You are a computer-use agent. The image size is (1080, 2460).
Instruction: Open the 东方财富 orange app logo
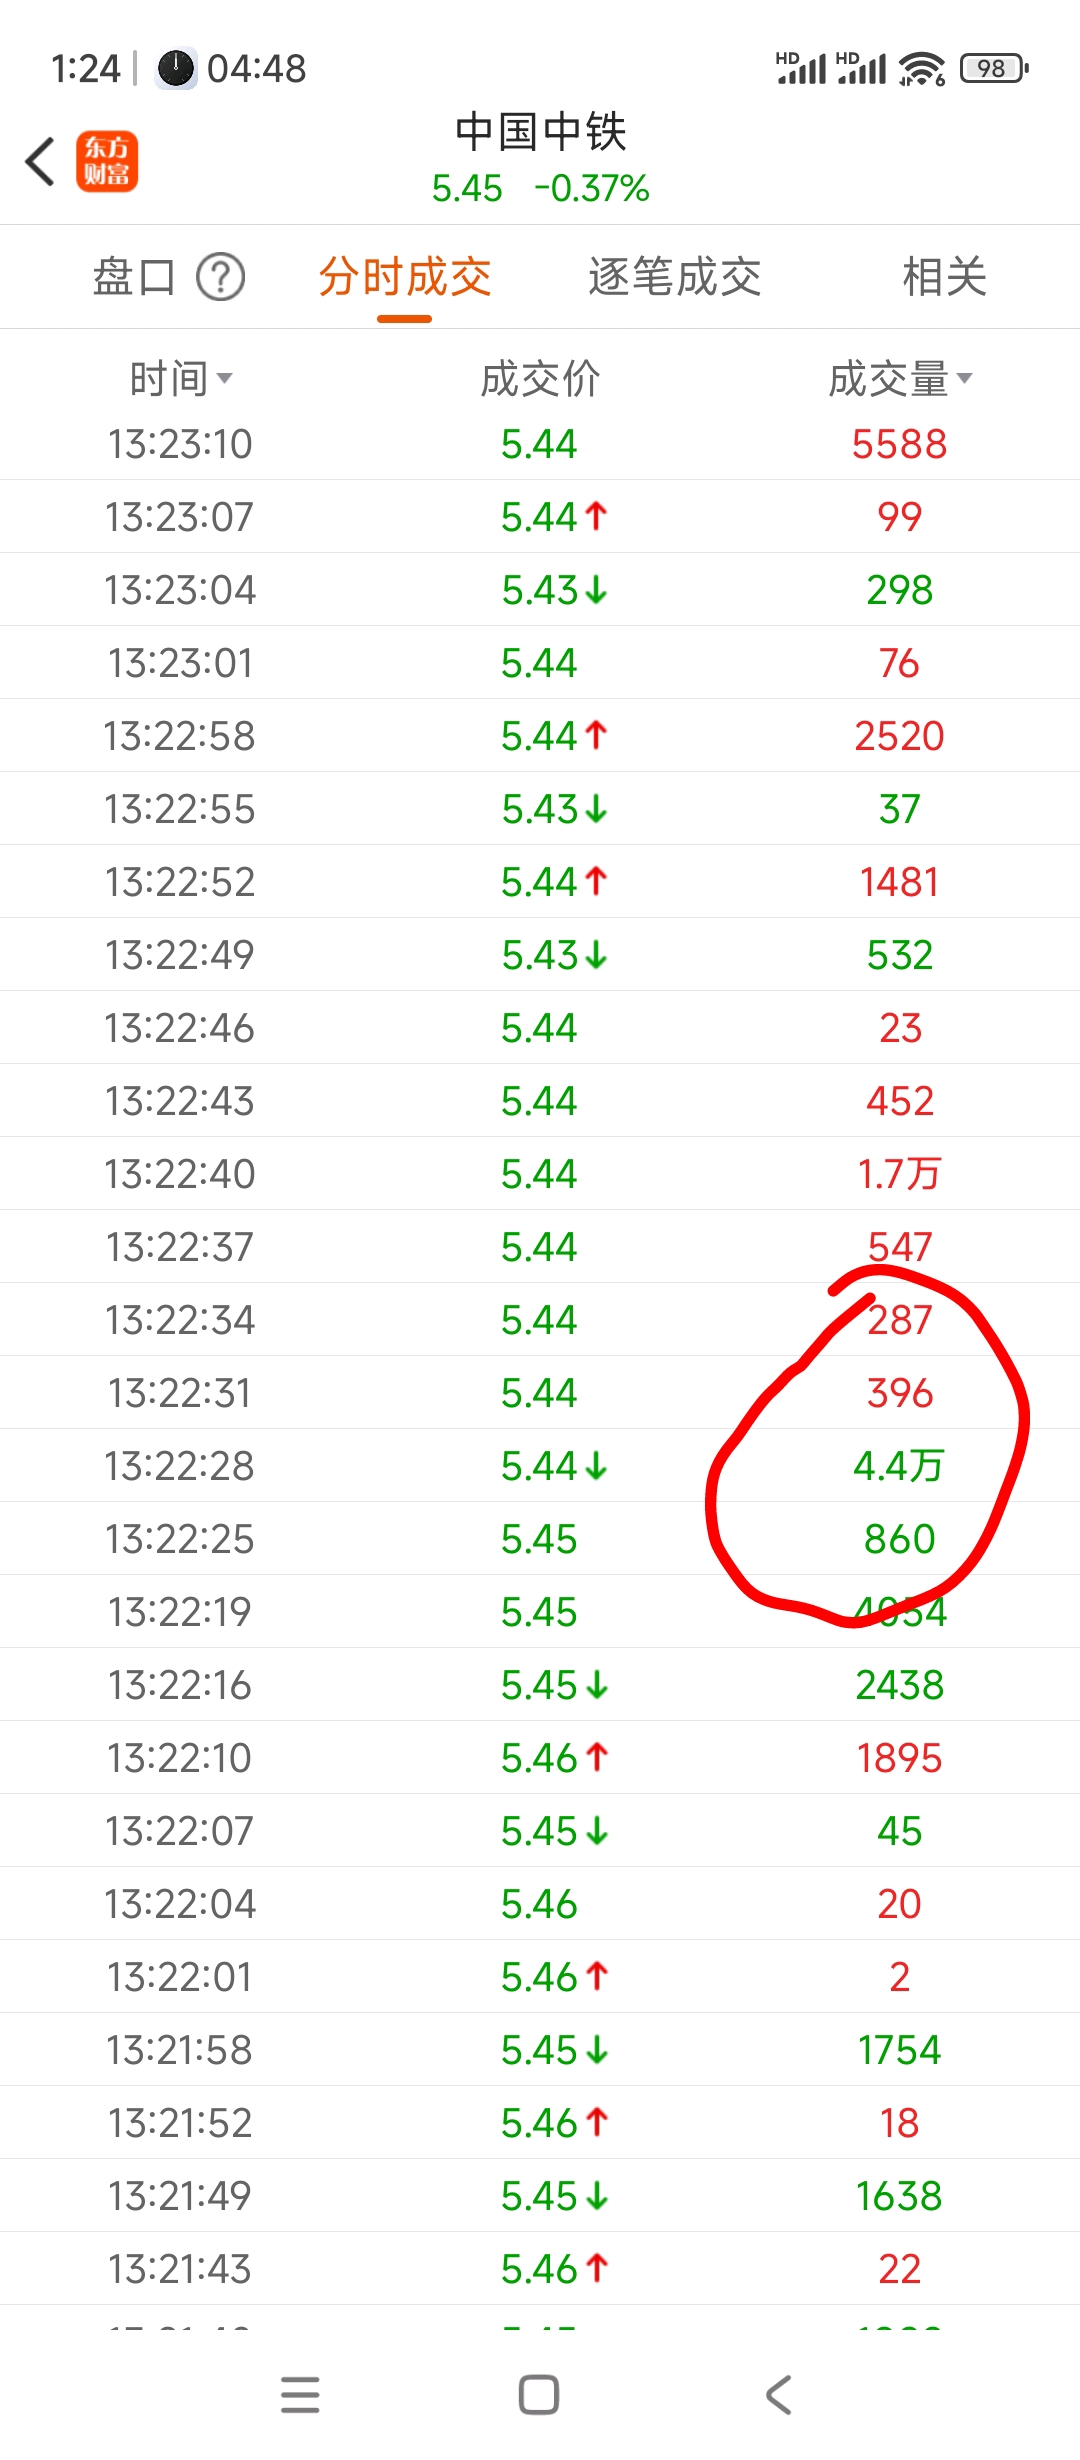click(107, 162)
